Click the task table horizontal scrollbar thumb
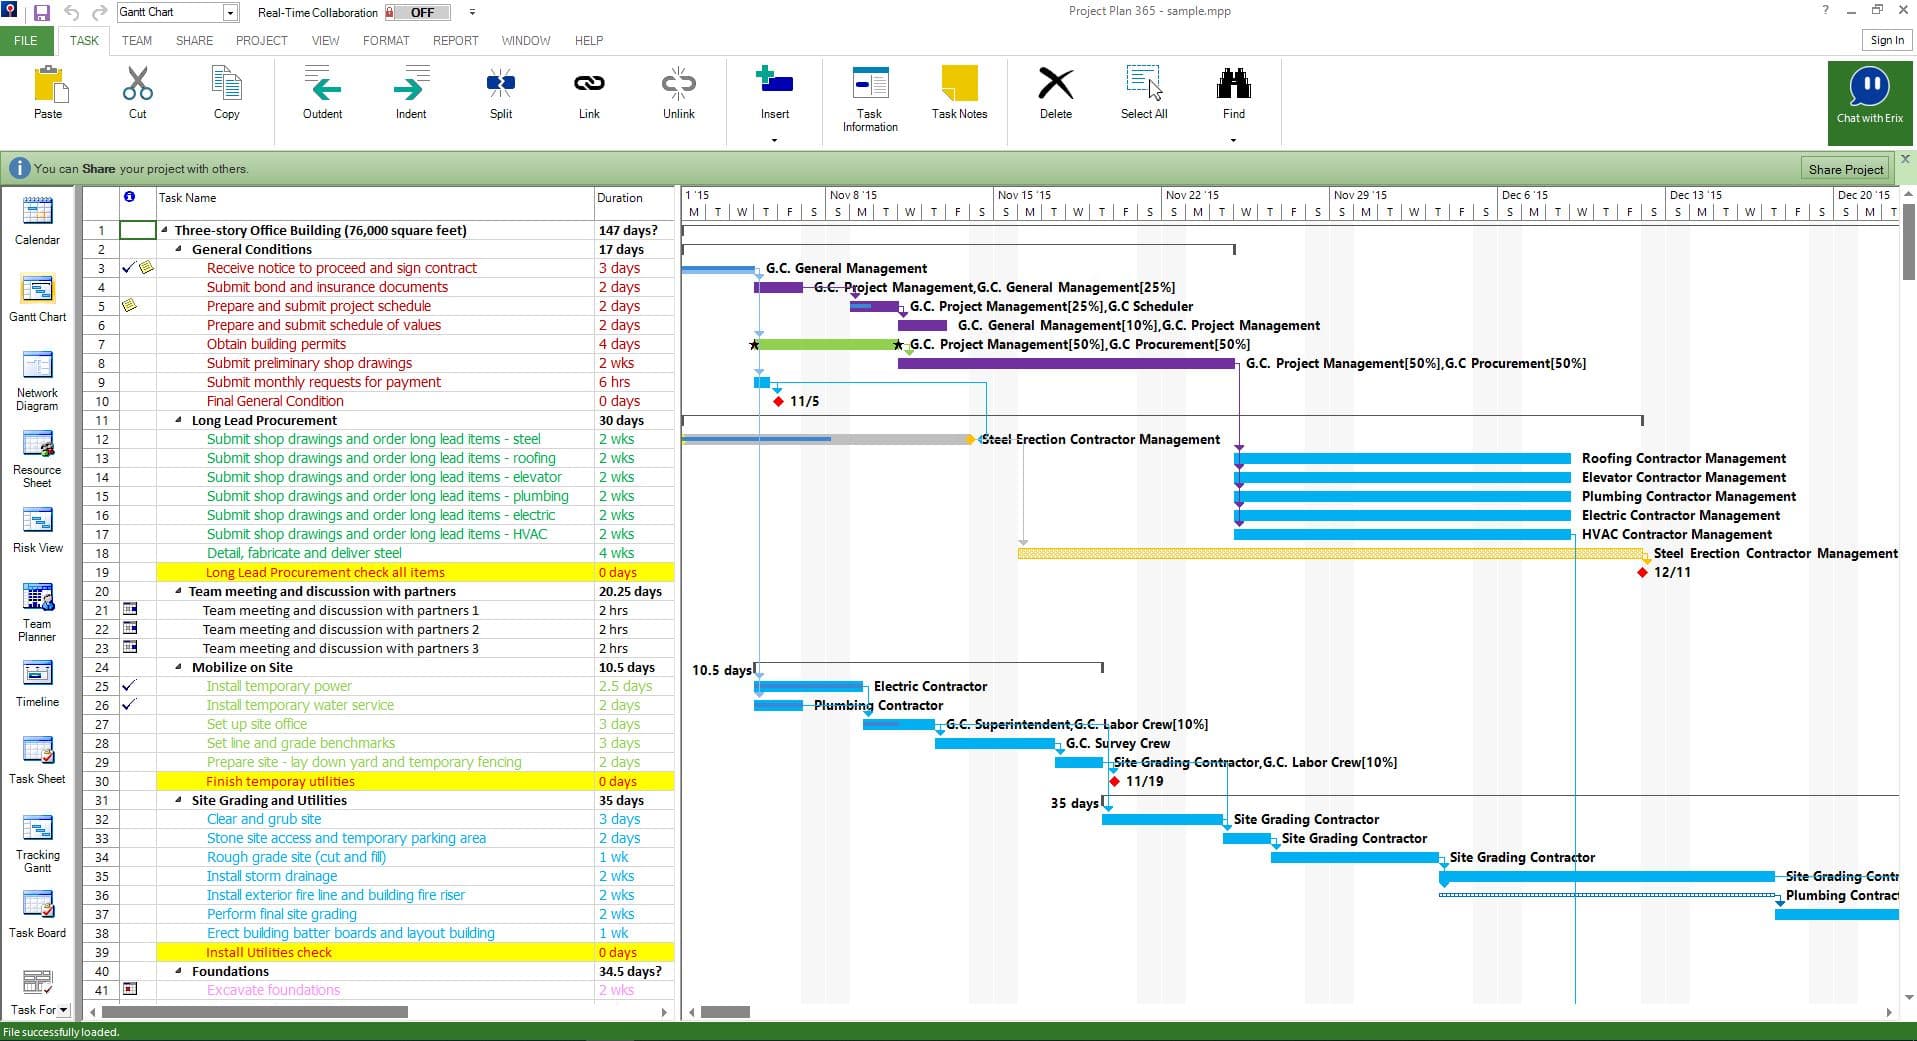 coord(256,1012)
